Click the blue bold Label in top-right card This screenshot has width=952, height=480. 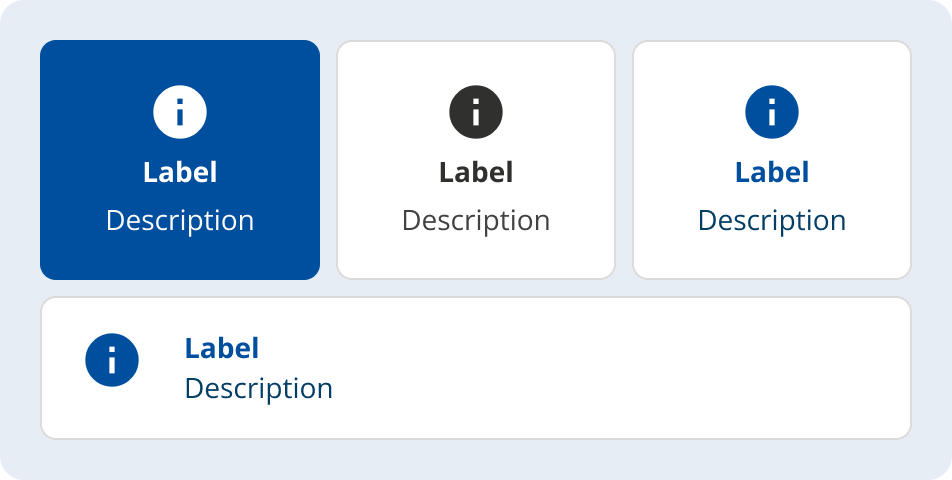772,172
